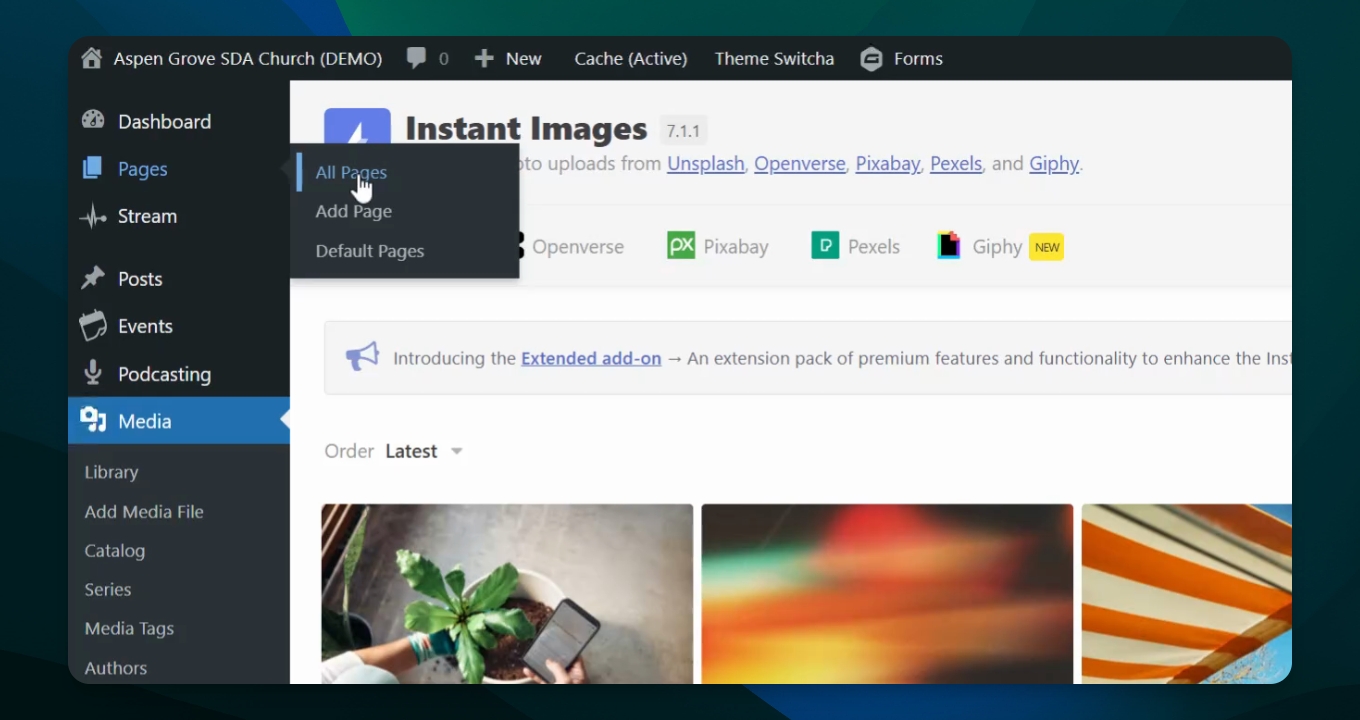Click Aspen Grove SDA Church (DEMO) site name
This screenshot has height=720, width=1360.
(248, 59)
